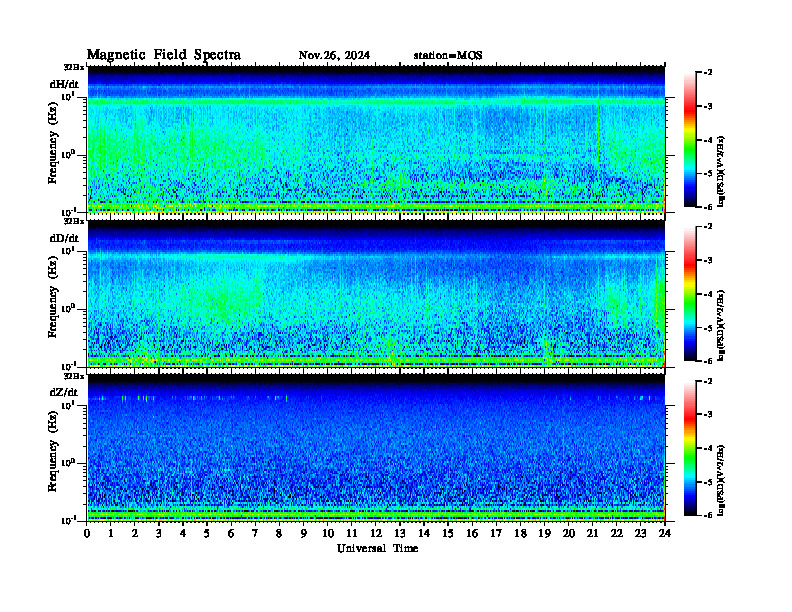Click the "-6" value on the dZ/dt color scale
Image resolution: width=792 pixels, height=612 pixels.
pyautogui.click(x=708, y=515)
